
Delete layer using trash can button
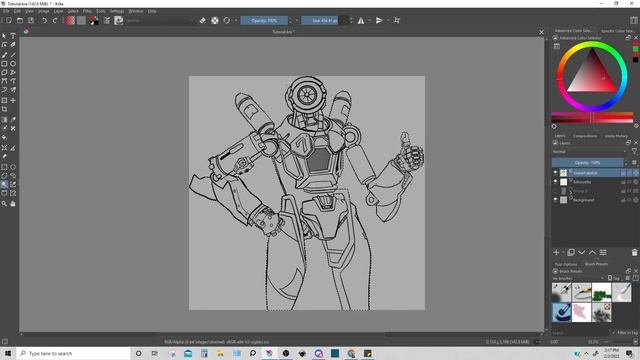point(634,253)
